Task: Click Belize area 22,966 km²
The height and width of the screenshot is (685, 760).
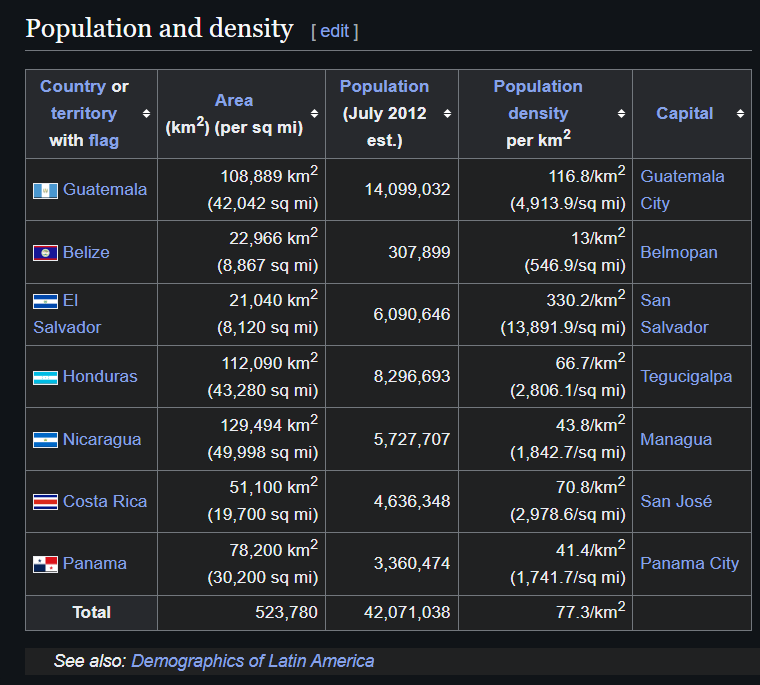Action: pos(273,237)
